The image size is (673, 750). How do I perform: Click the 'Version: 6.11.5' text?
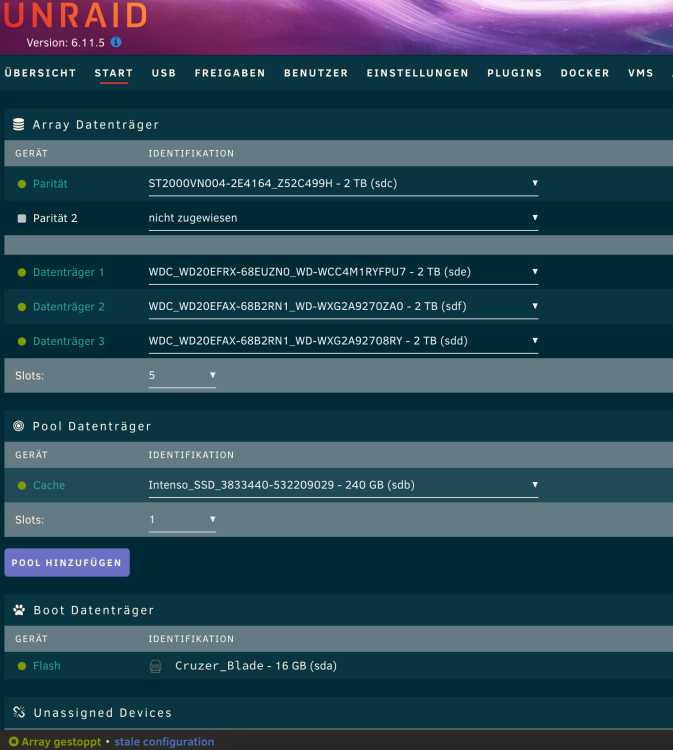click(x=66, y=43)
